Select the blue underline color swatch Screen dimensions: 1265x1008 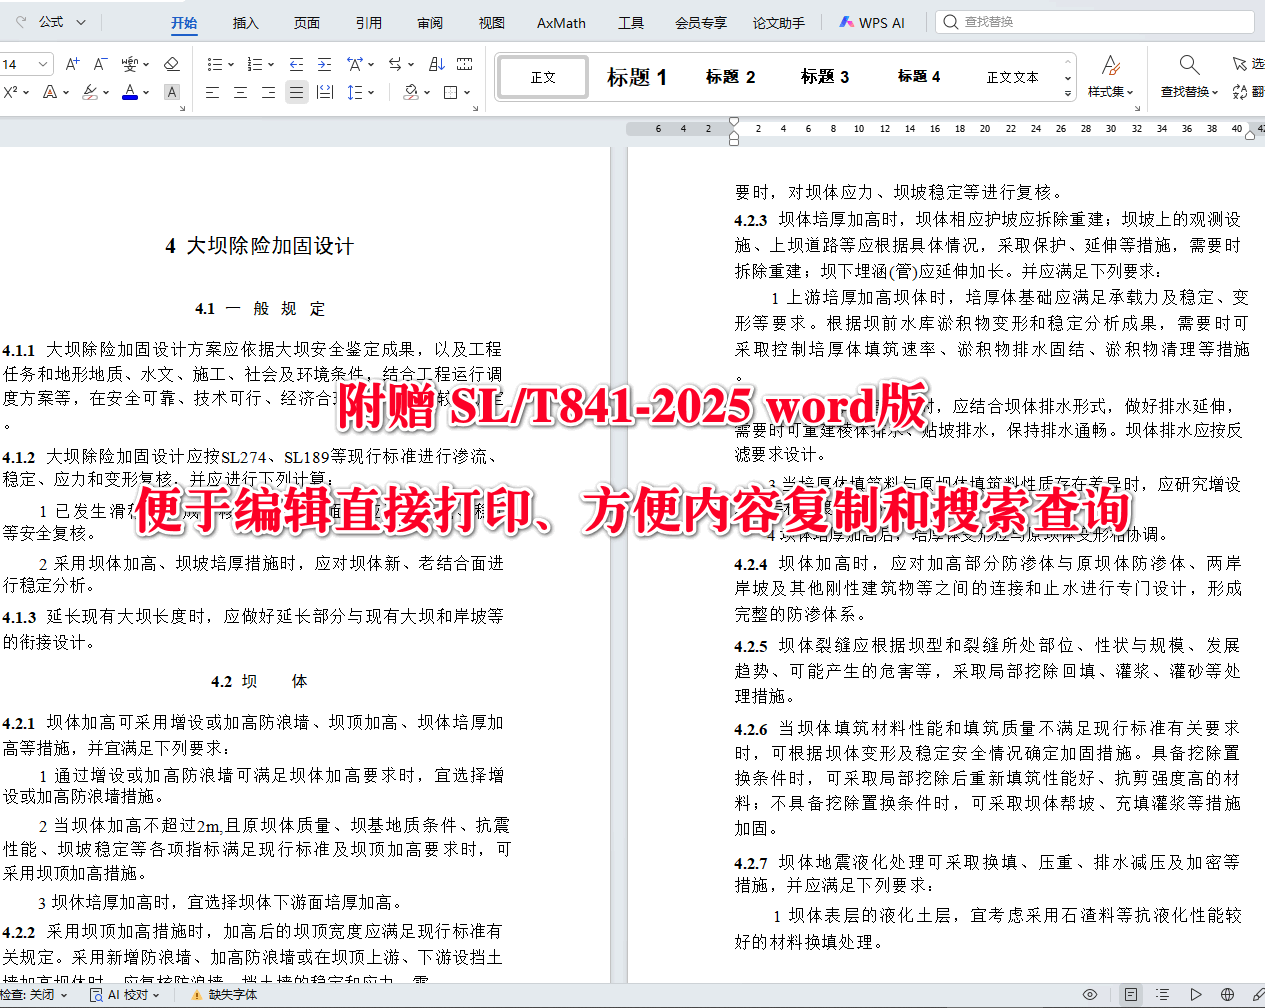coord(128,97)
